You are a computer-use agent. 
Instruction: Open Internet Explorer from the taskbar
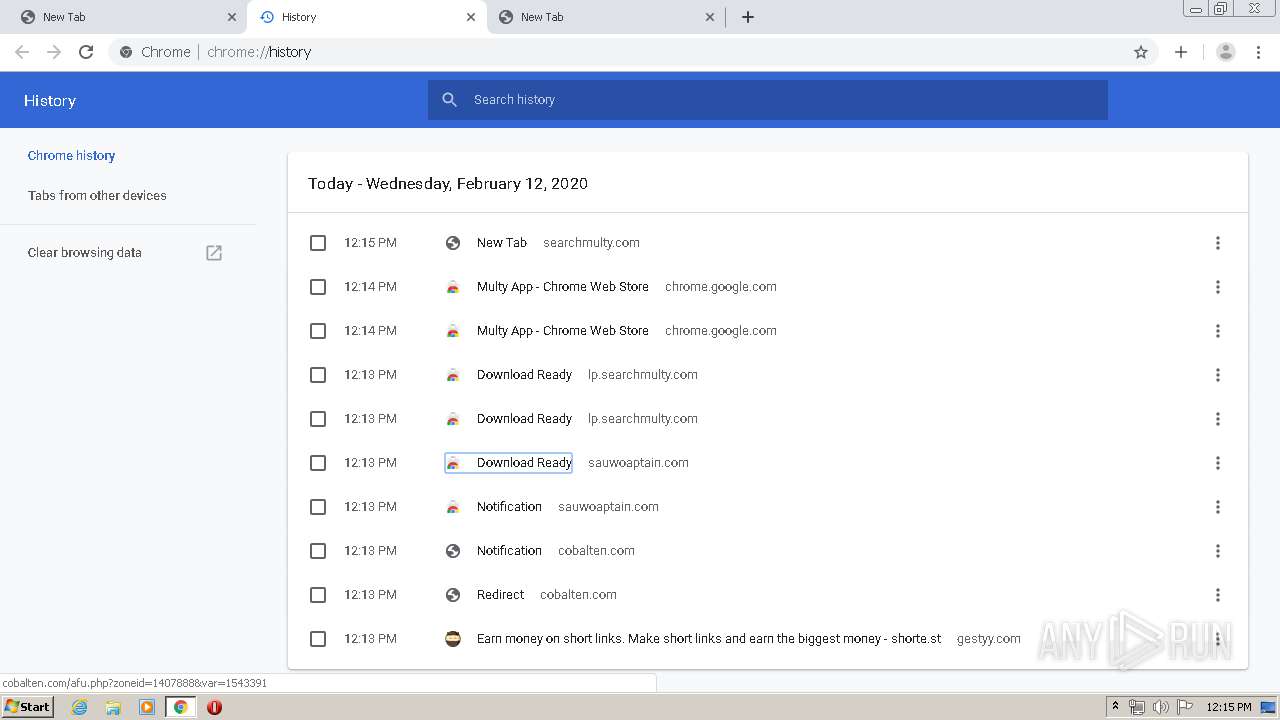coord(79,707)
